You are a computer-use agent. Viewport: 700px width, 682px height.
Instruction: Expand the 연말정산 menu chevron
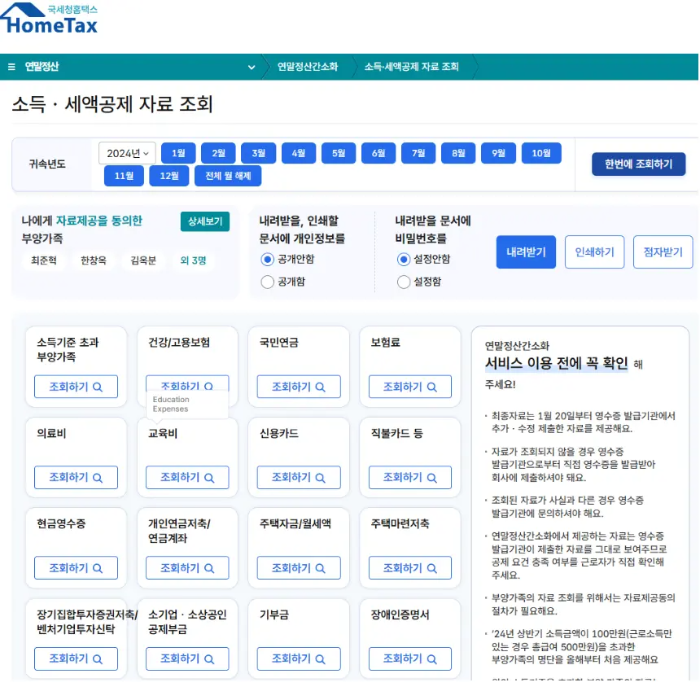251,67
